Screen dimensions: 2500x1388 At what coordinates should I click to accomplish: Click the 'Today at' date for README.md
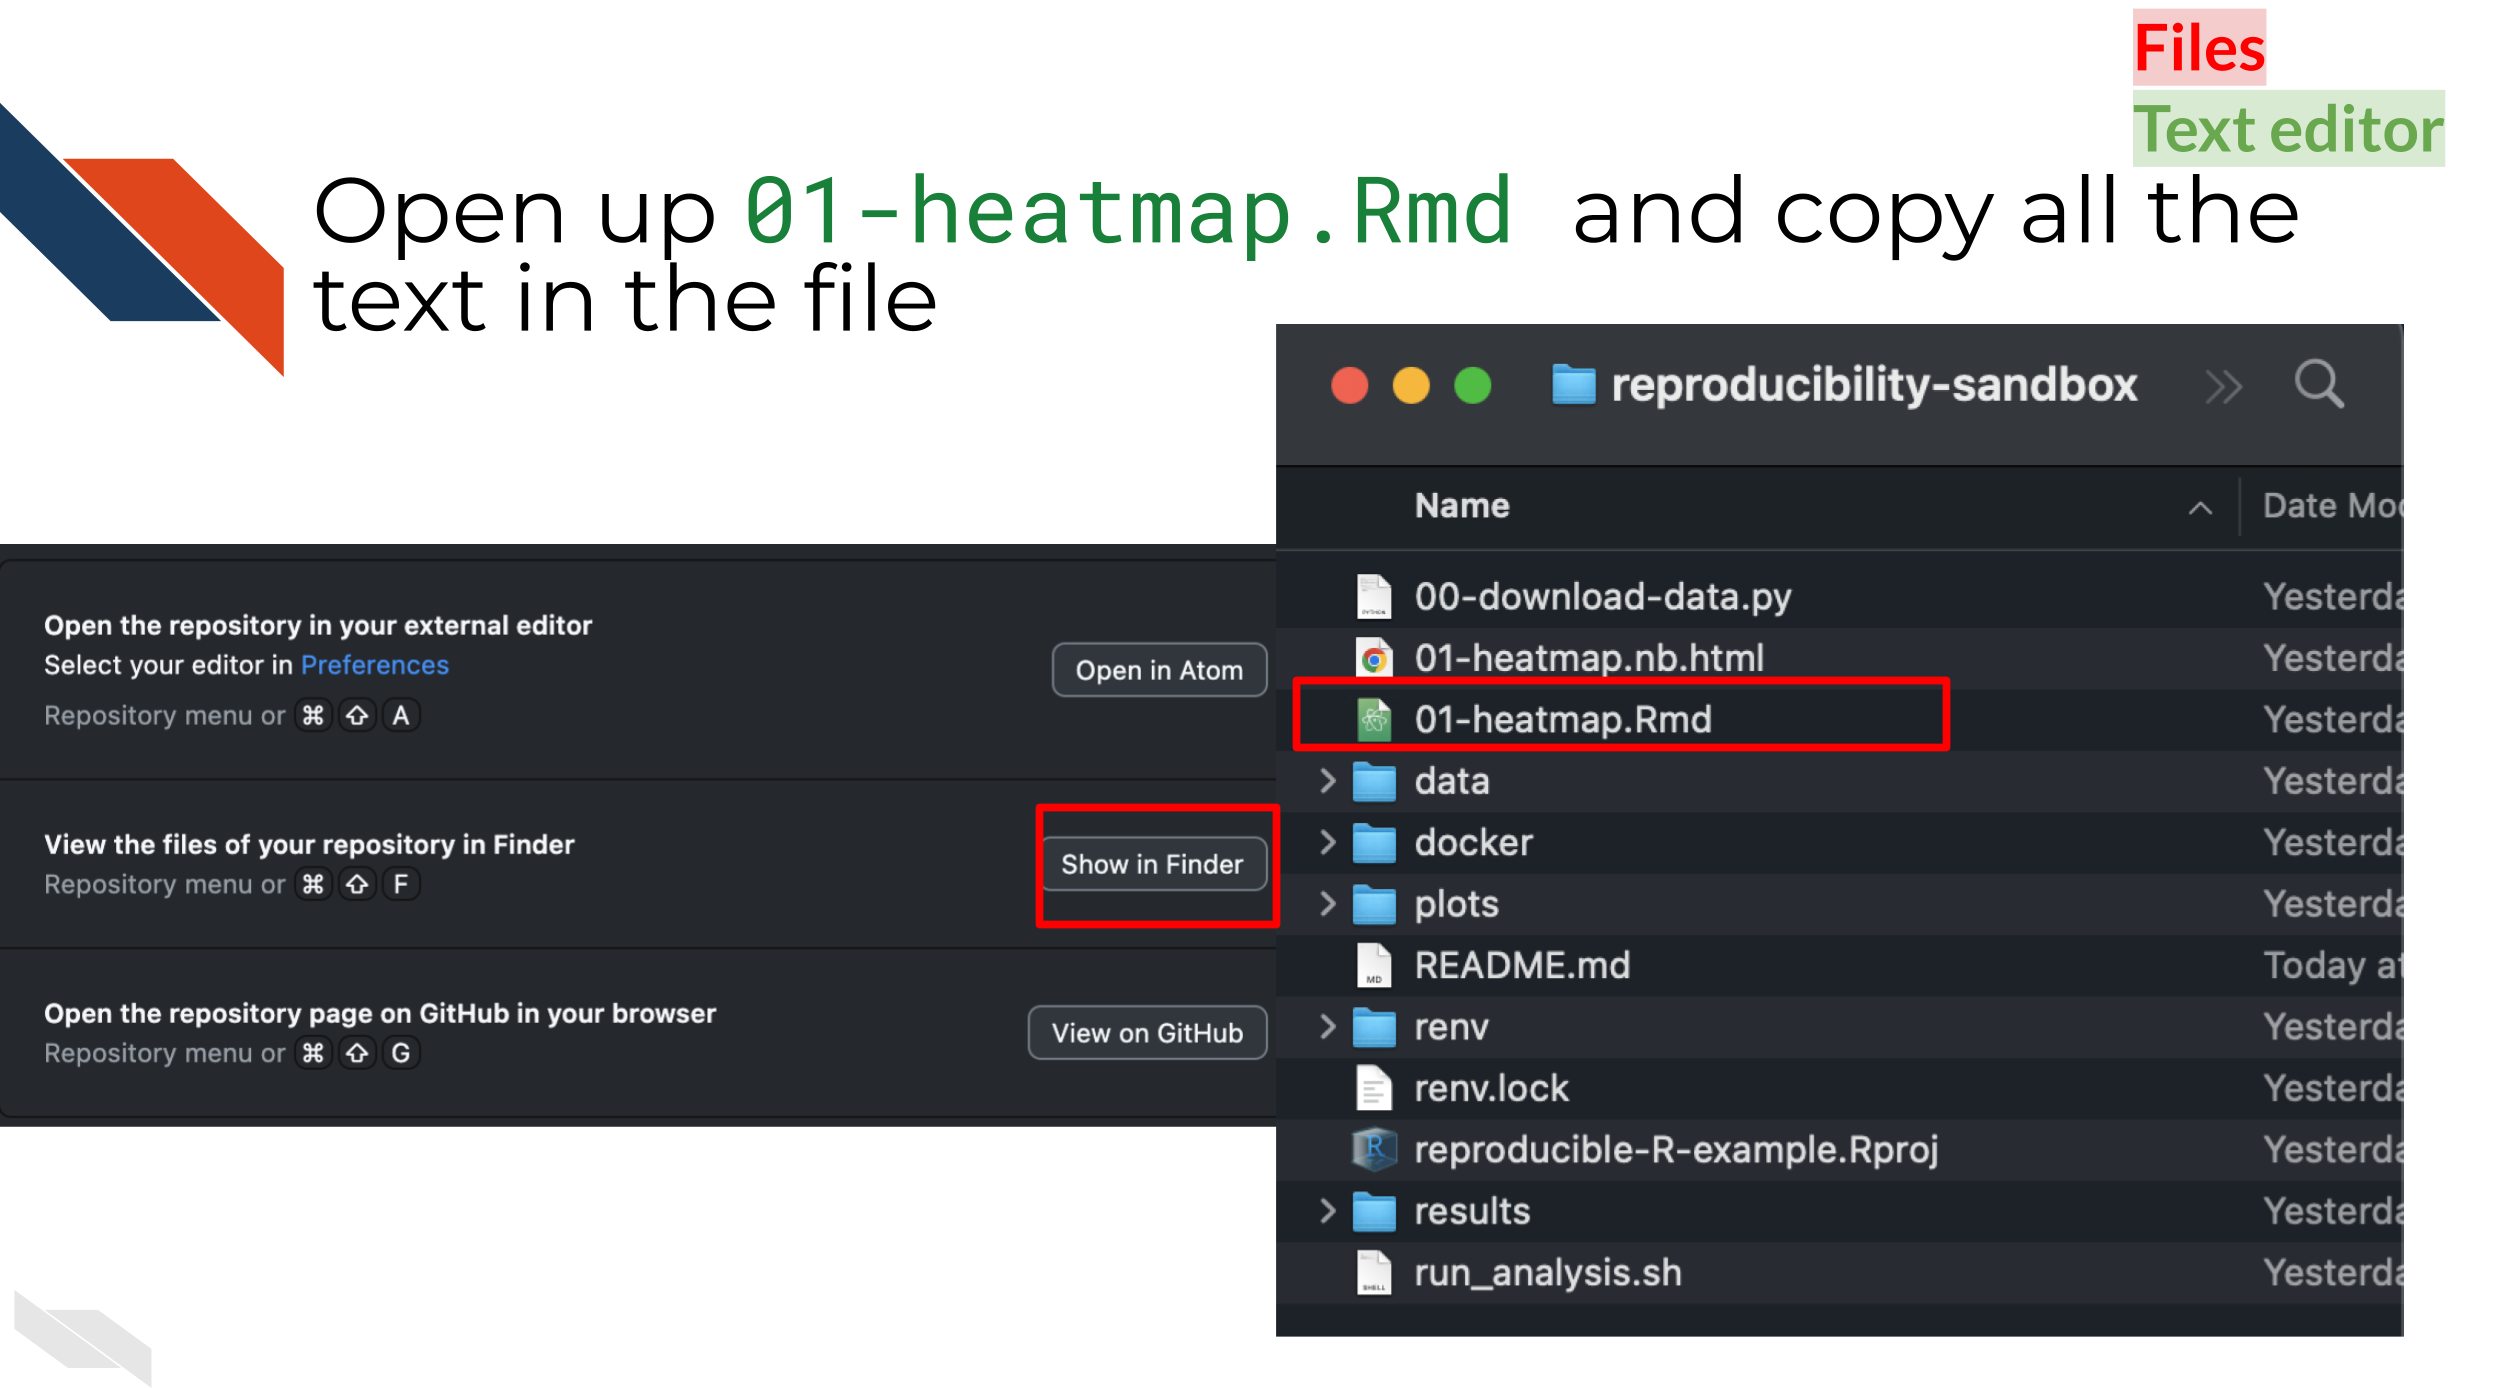tap(2332, 966)
